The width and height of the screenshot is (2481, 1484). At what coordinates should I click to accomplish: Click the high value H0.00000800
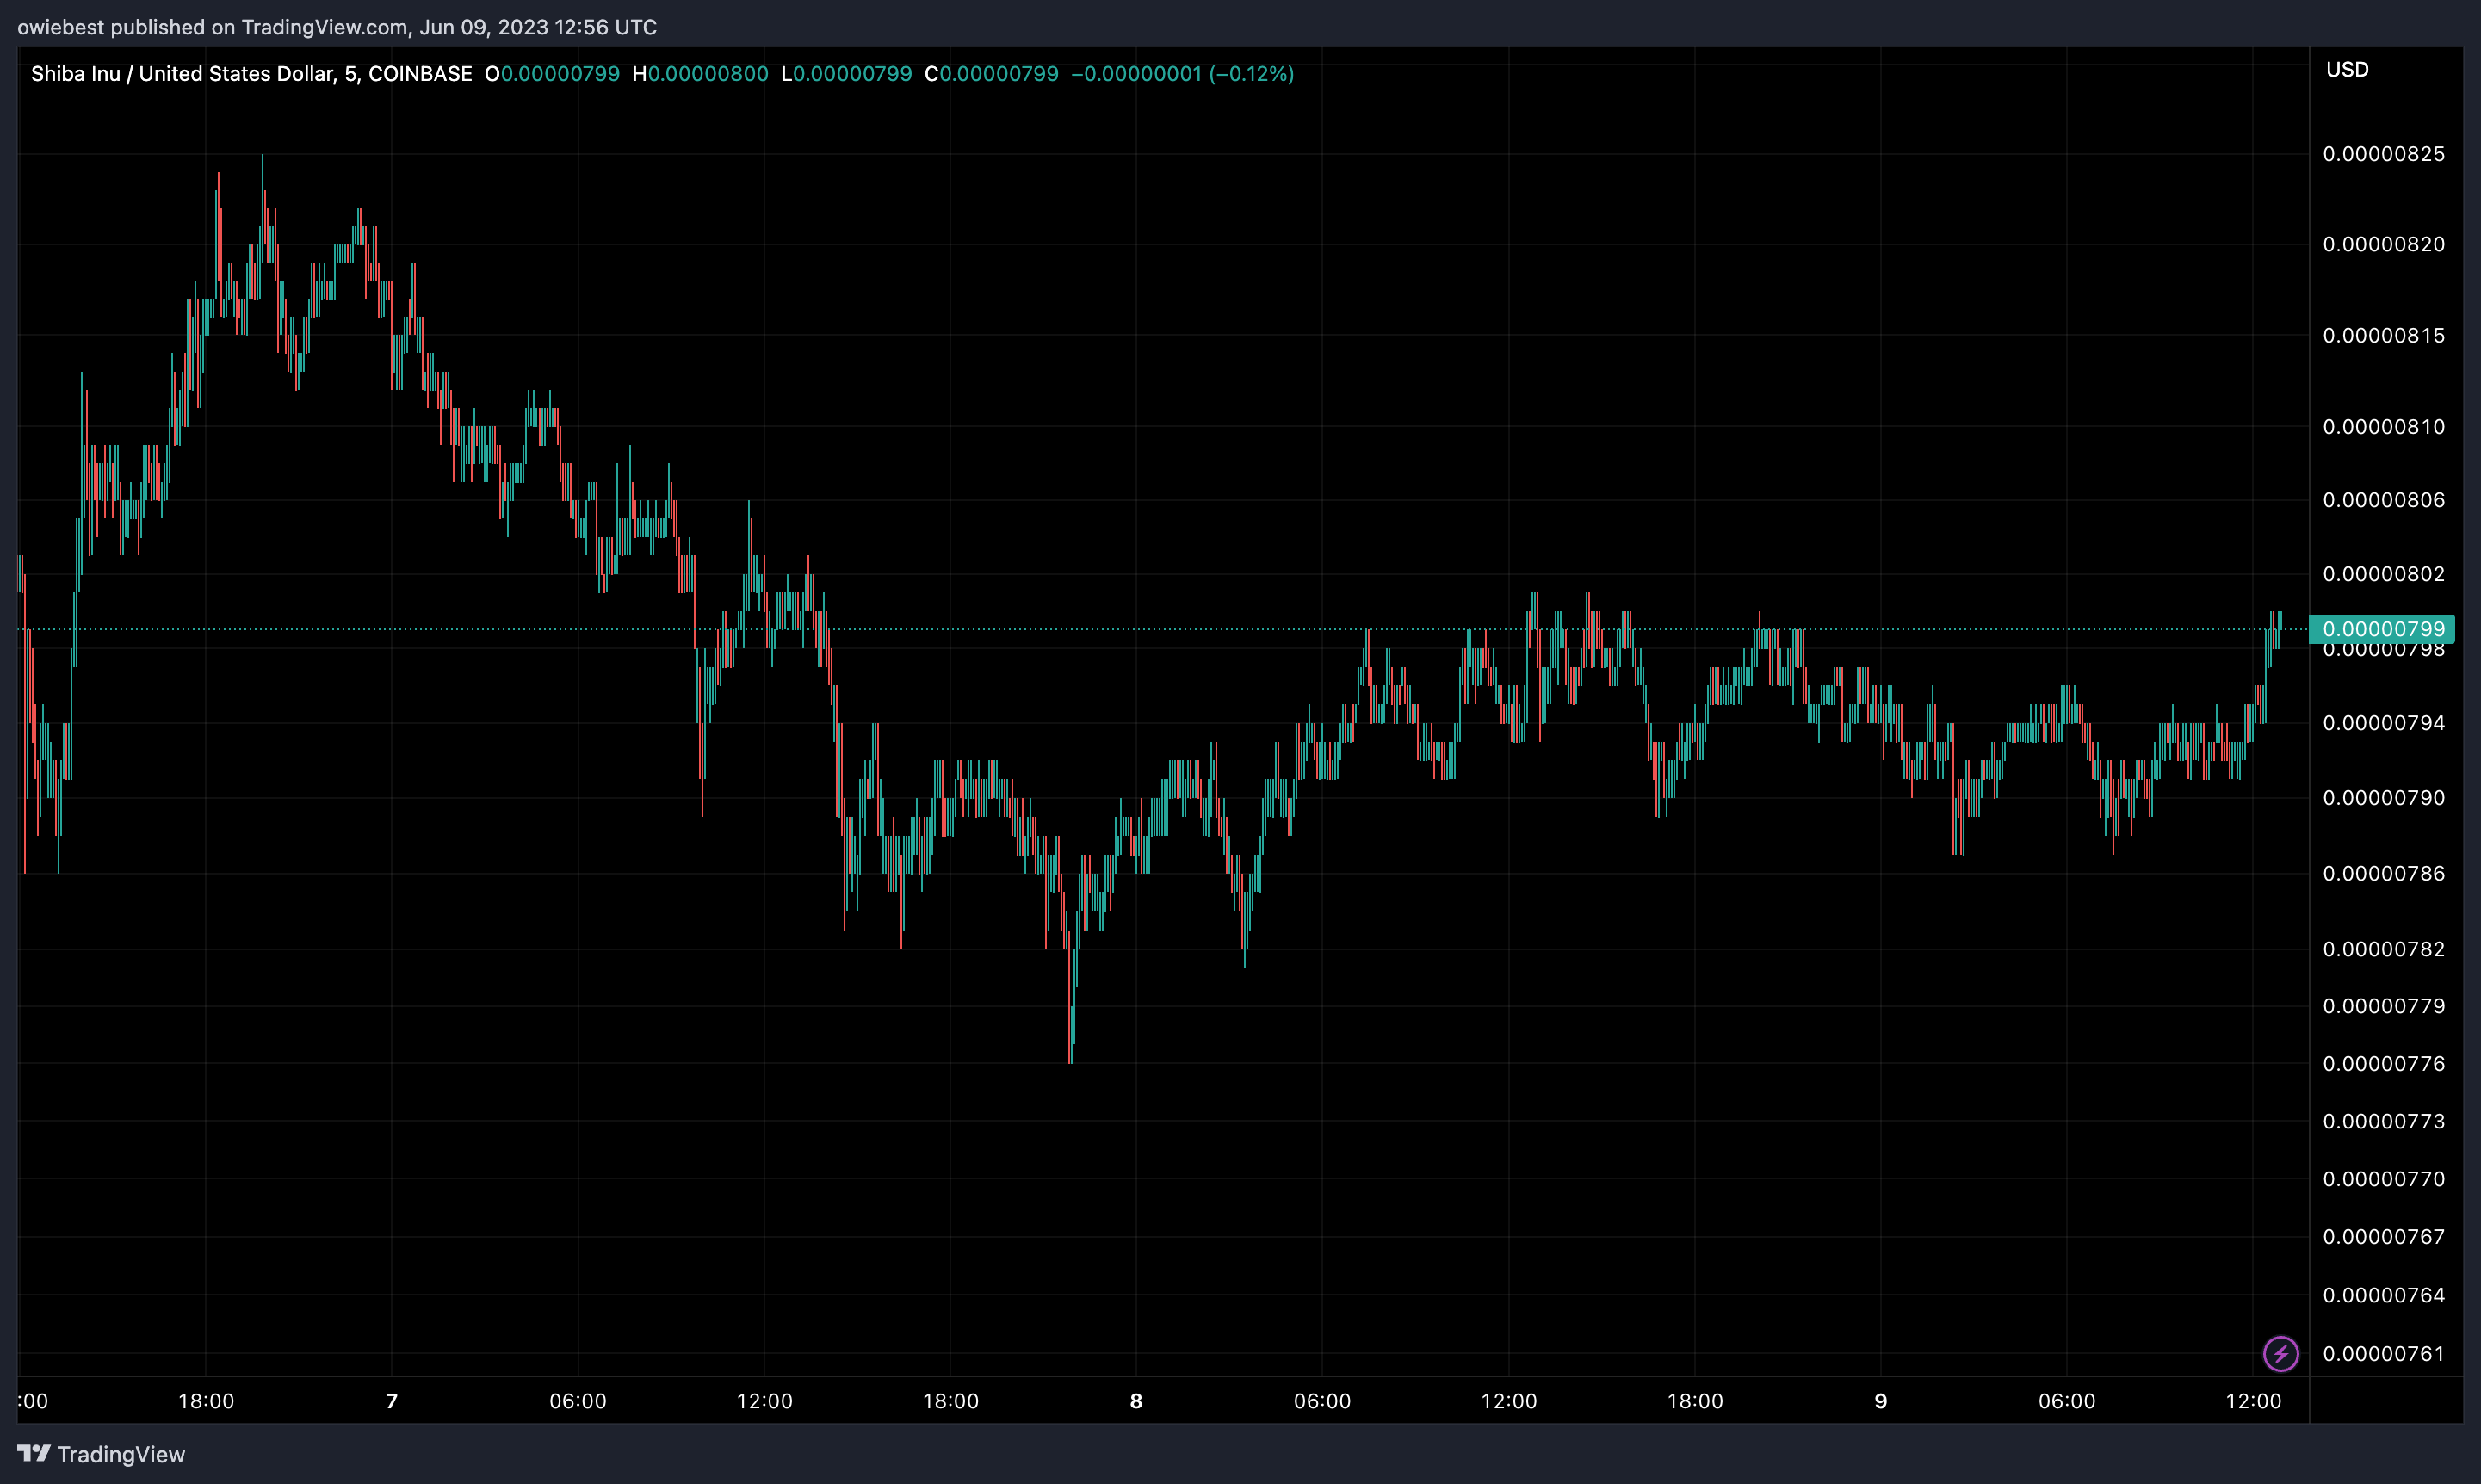point(700,74)
